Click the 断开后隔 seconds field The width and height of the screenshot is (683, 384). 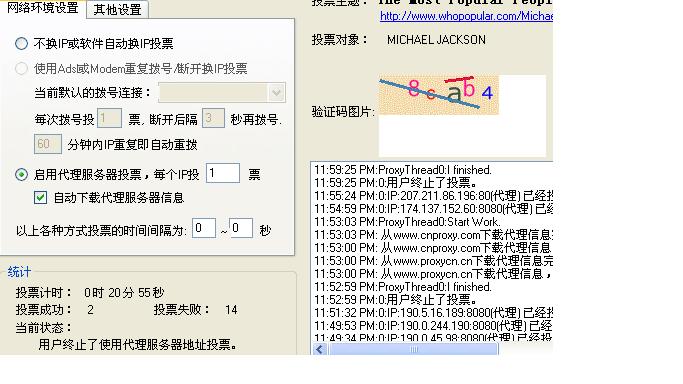[x=213, y=118]
